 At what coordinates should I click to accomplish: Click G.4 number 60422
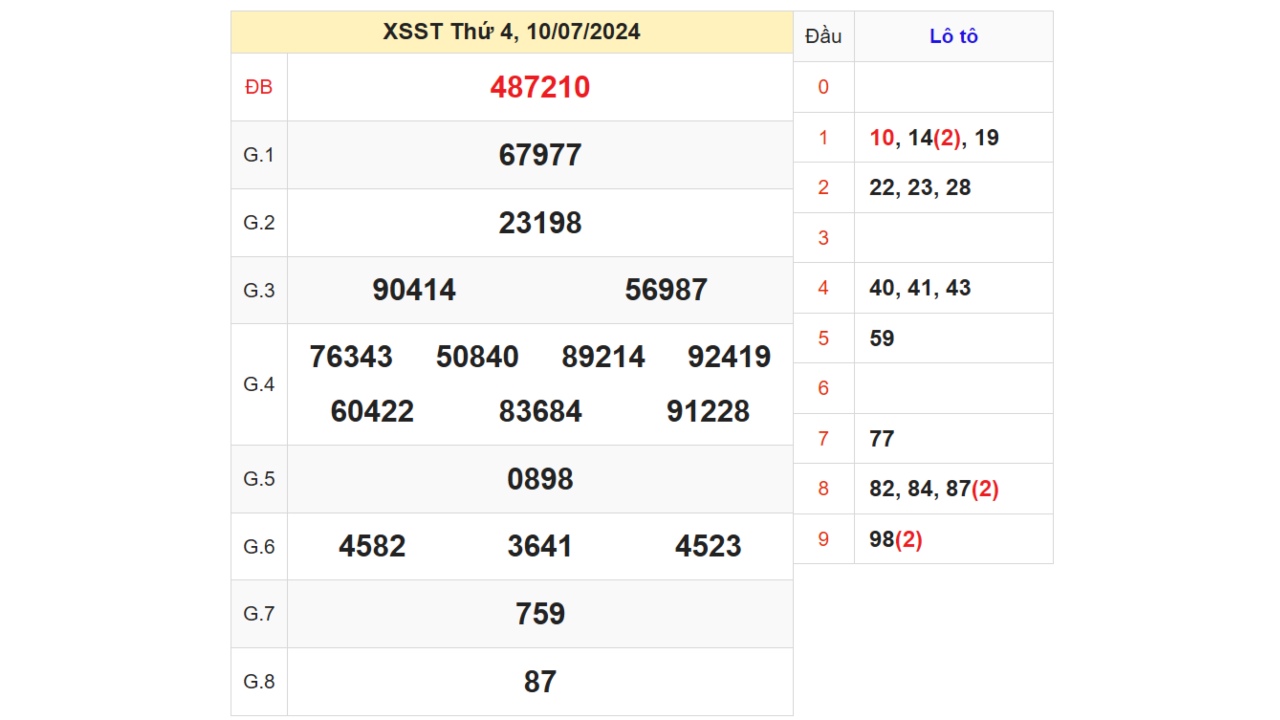tap(372, 411)
